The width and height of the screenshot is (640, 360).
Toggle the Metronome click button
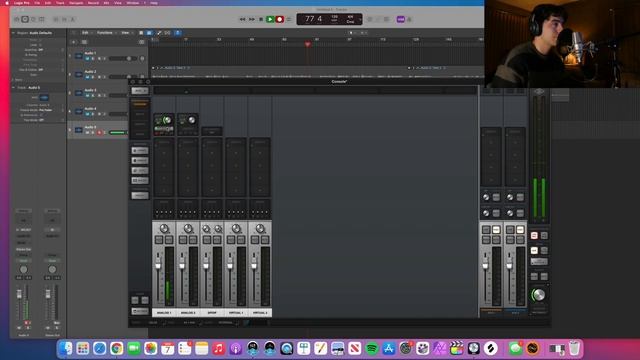[409, 19]
